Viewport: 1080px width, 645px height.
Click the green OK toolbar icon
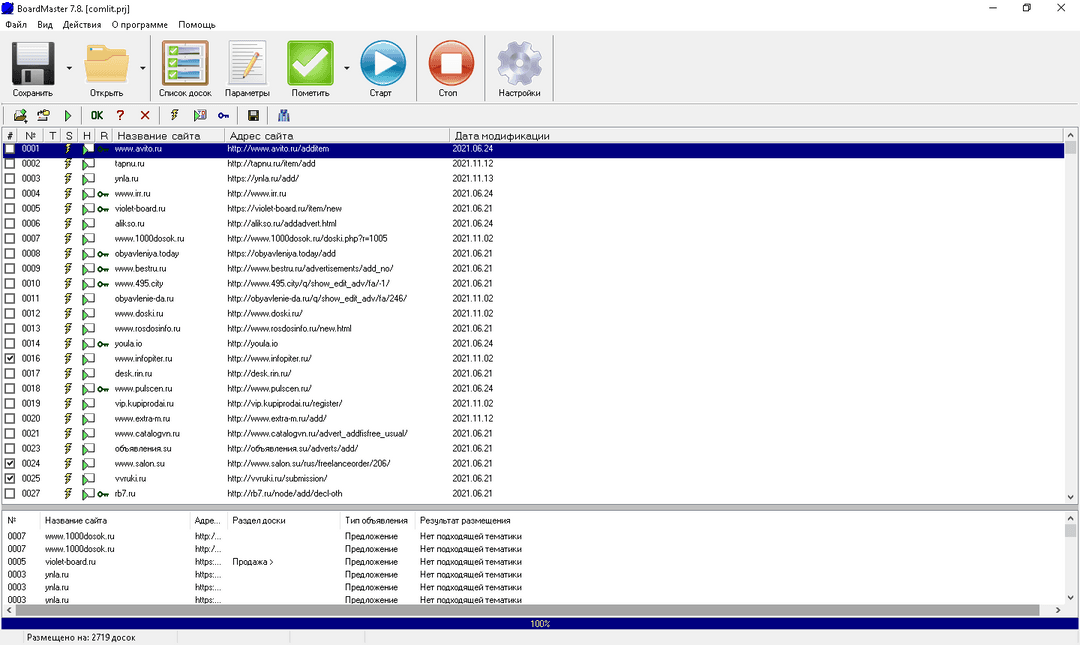point(97,116)
